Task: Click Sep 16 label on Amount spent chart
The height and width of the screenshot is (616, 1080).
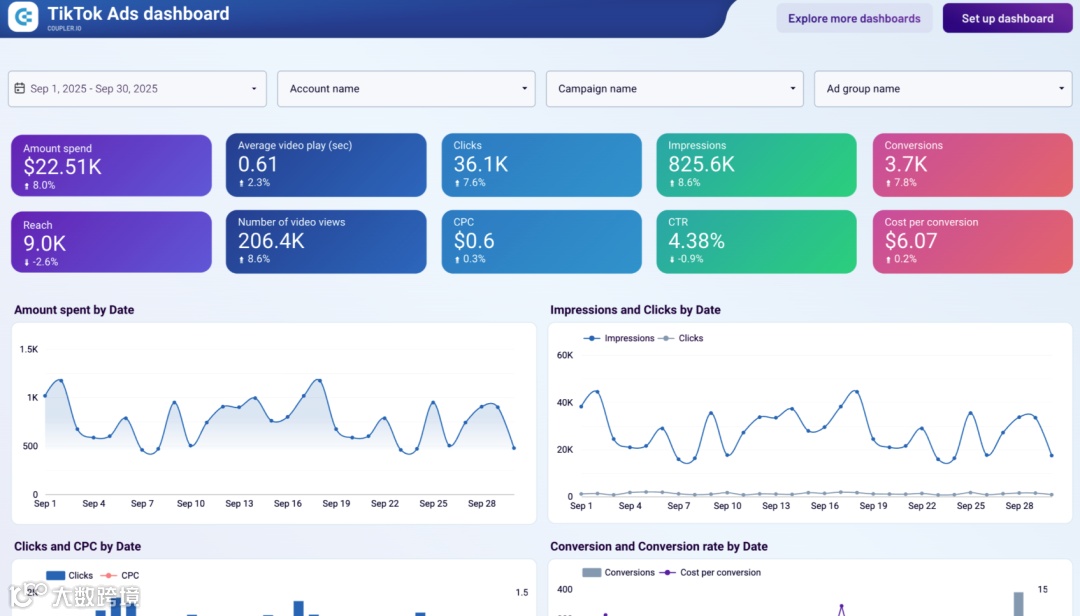Action: click(x=287, y=504)
